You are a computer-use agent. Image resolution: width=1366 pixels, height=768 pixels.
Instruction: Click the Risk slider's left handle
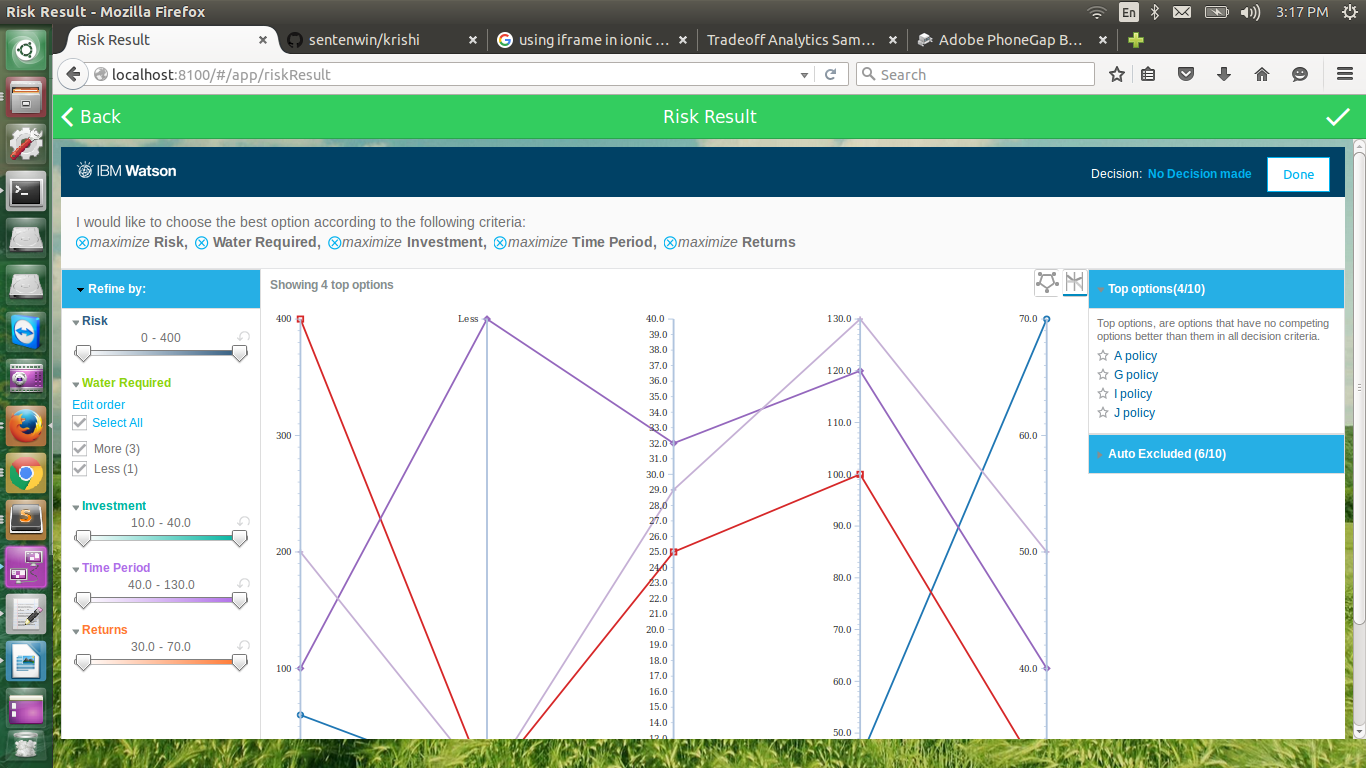click(x=83, y=353)
